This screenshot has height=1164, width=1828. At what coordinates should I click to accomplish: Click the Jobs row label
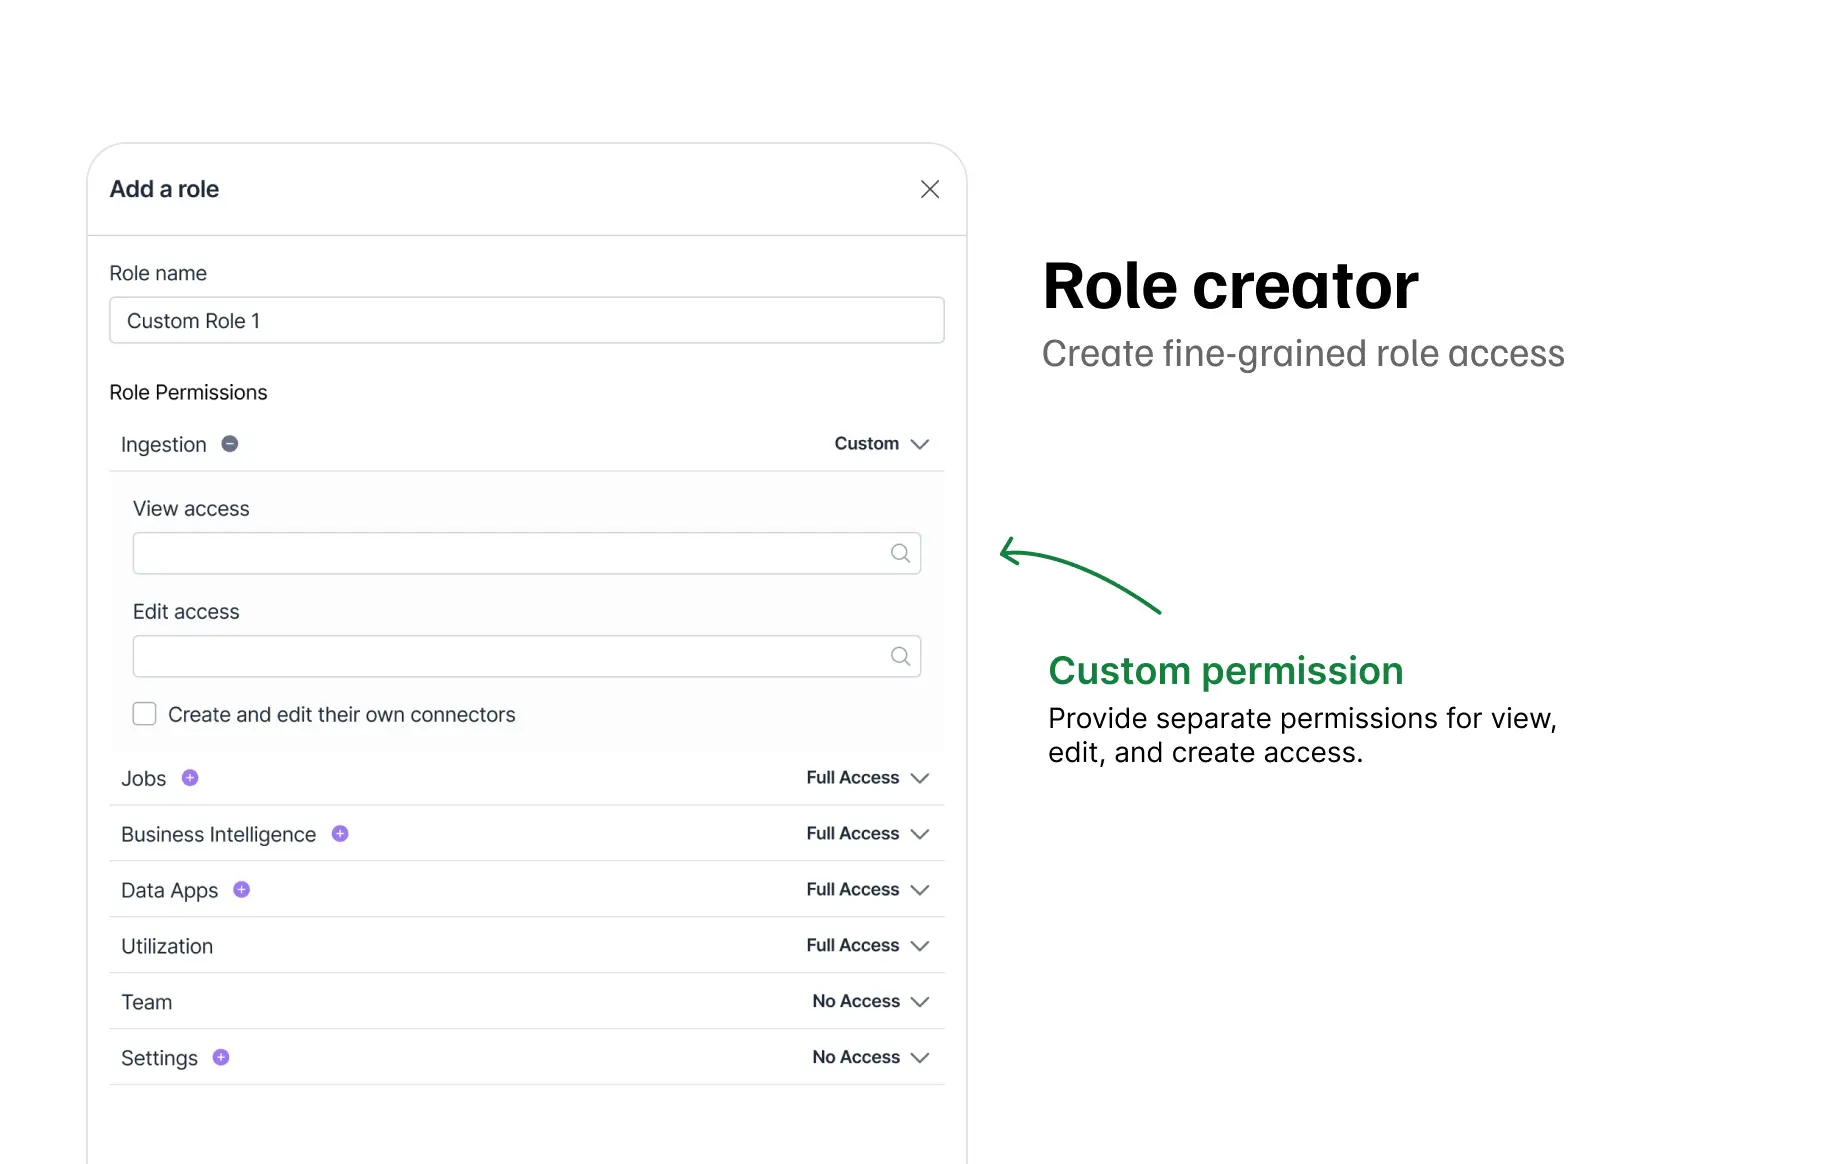[x=144, y=779]
